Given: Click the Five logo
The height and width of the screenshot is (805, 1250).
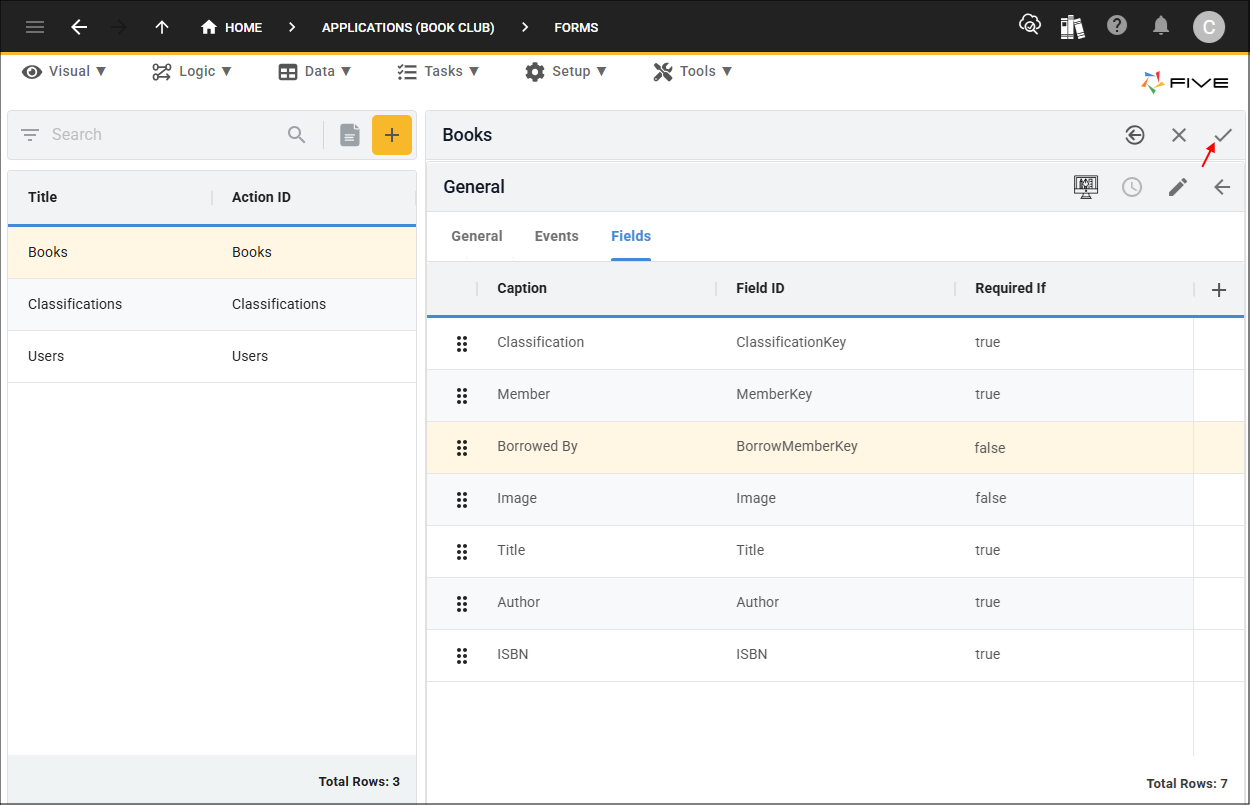Looking at the screenshot, I should pos(1185,83).
